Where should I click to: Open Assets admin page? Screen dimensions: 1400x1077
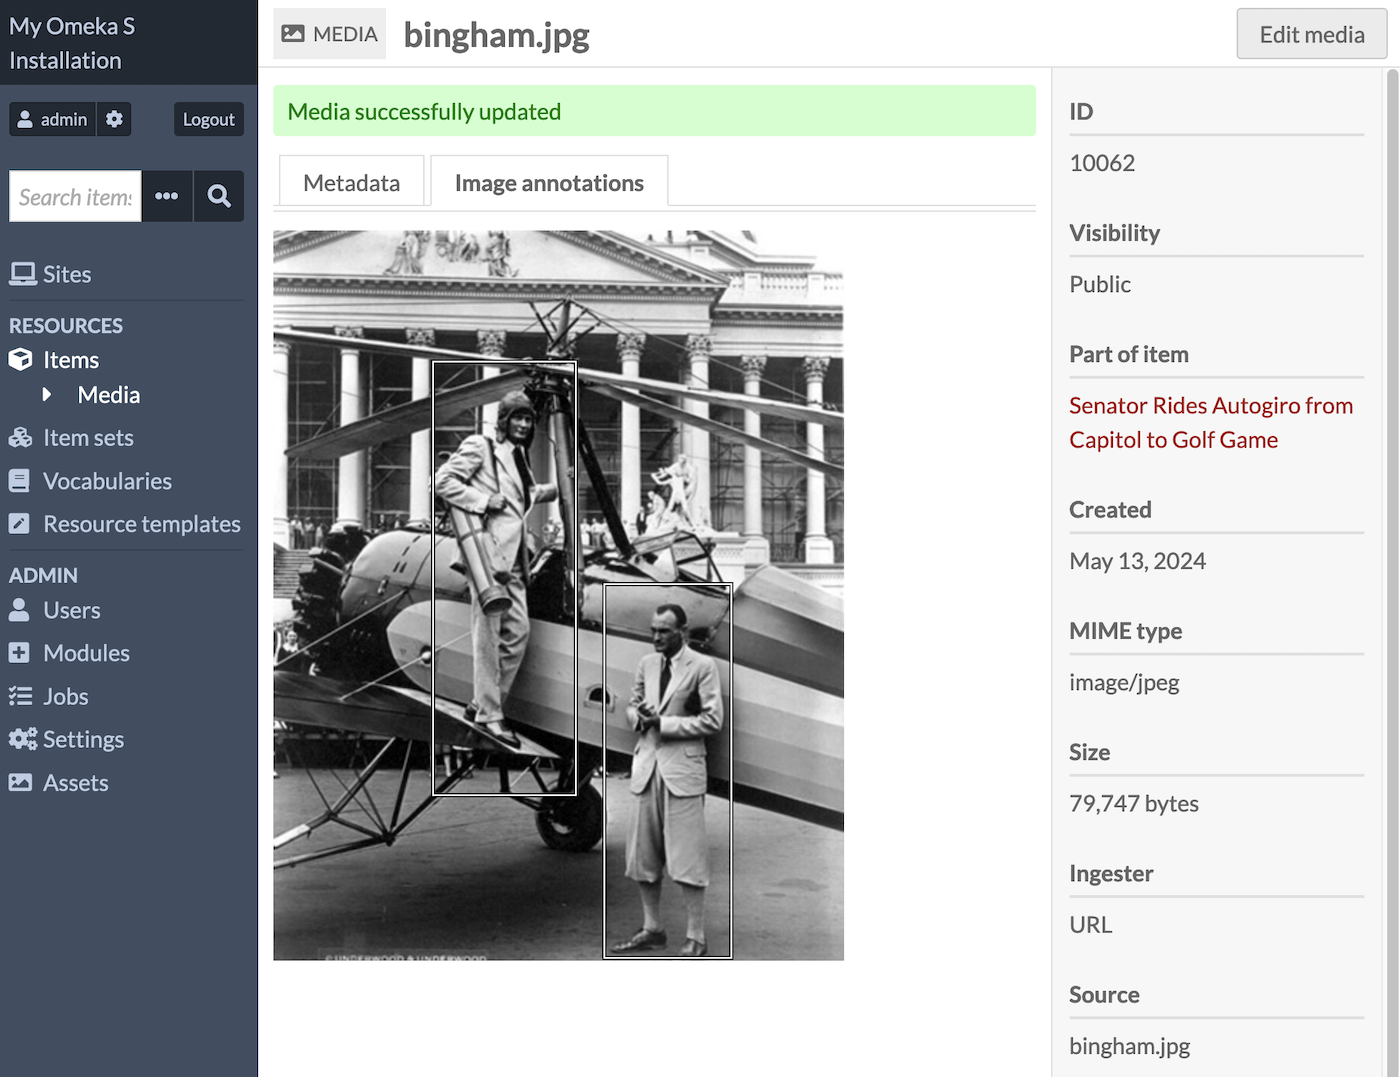[76, 783]
